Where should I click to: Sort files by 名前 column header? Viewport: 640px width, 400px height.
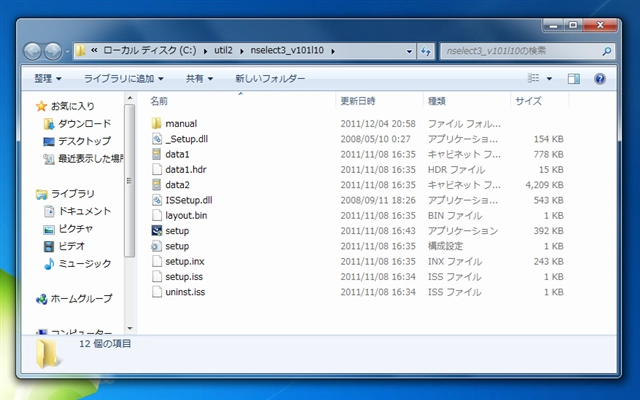[159, 101]
